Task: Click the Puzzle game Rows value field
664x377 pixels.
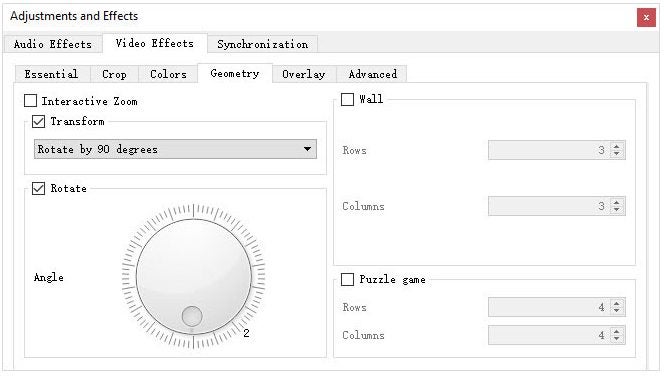Action: tap(549, 307)
